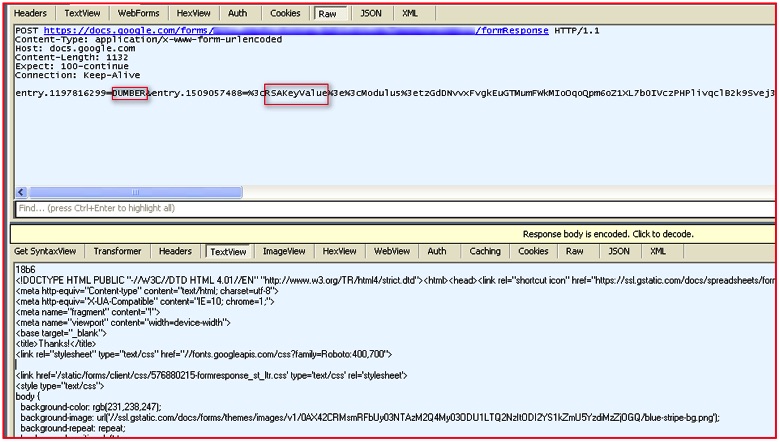
Task: Click the background-color rgb(231,238,247) line
Action: 91,407
